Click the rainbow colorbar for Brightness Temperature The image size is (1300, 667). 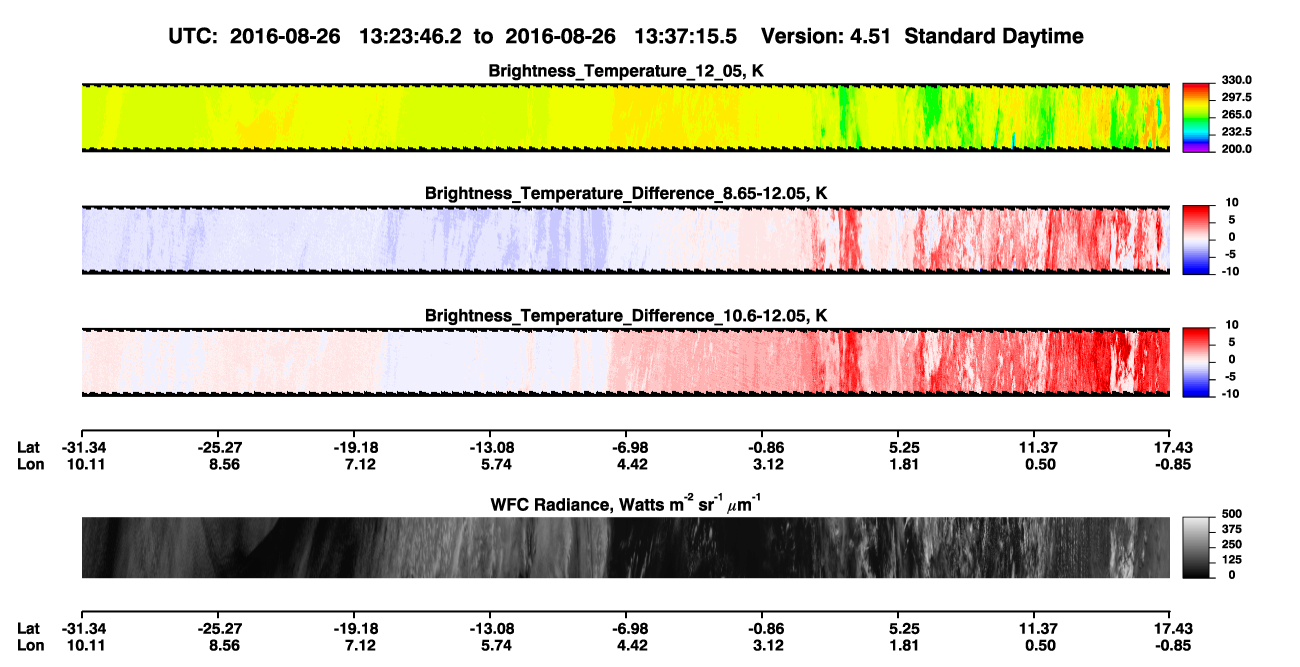[1196, 117]
